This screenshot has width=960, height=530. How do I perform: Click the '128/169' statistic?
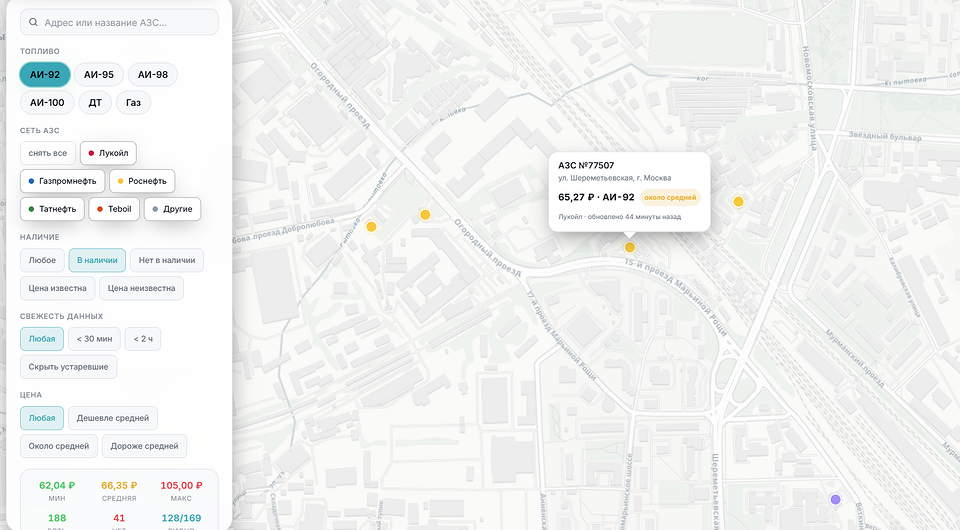(181, 518)
